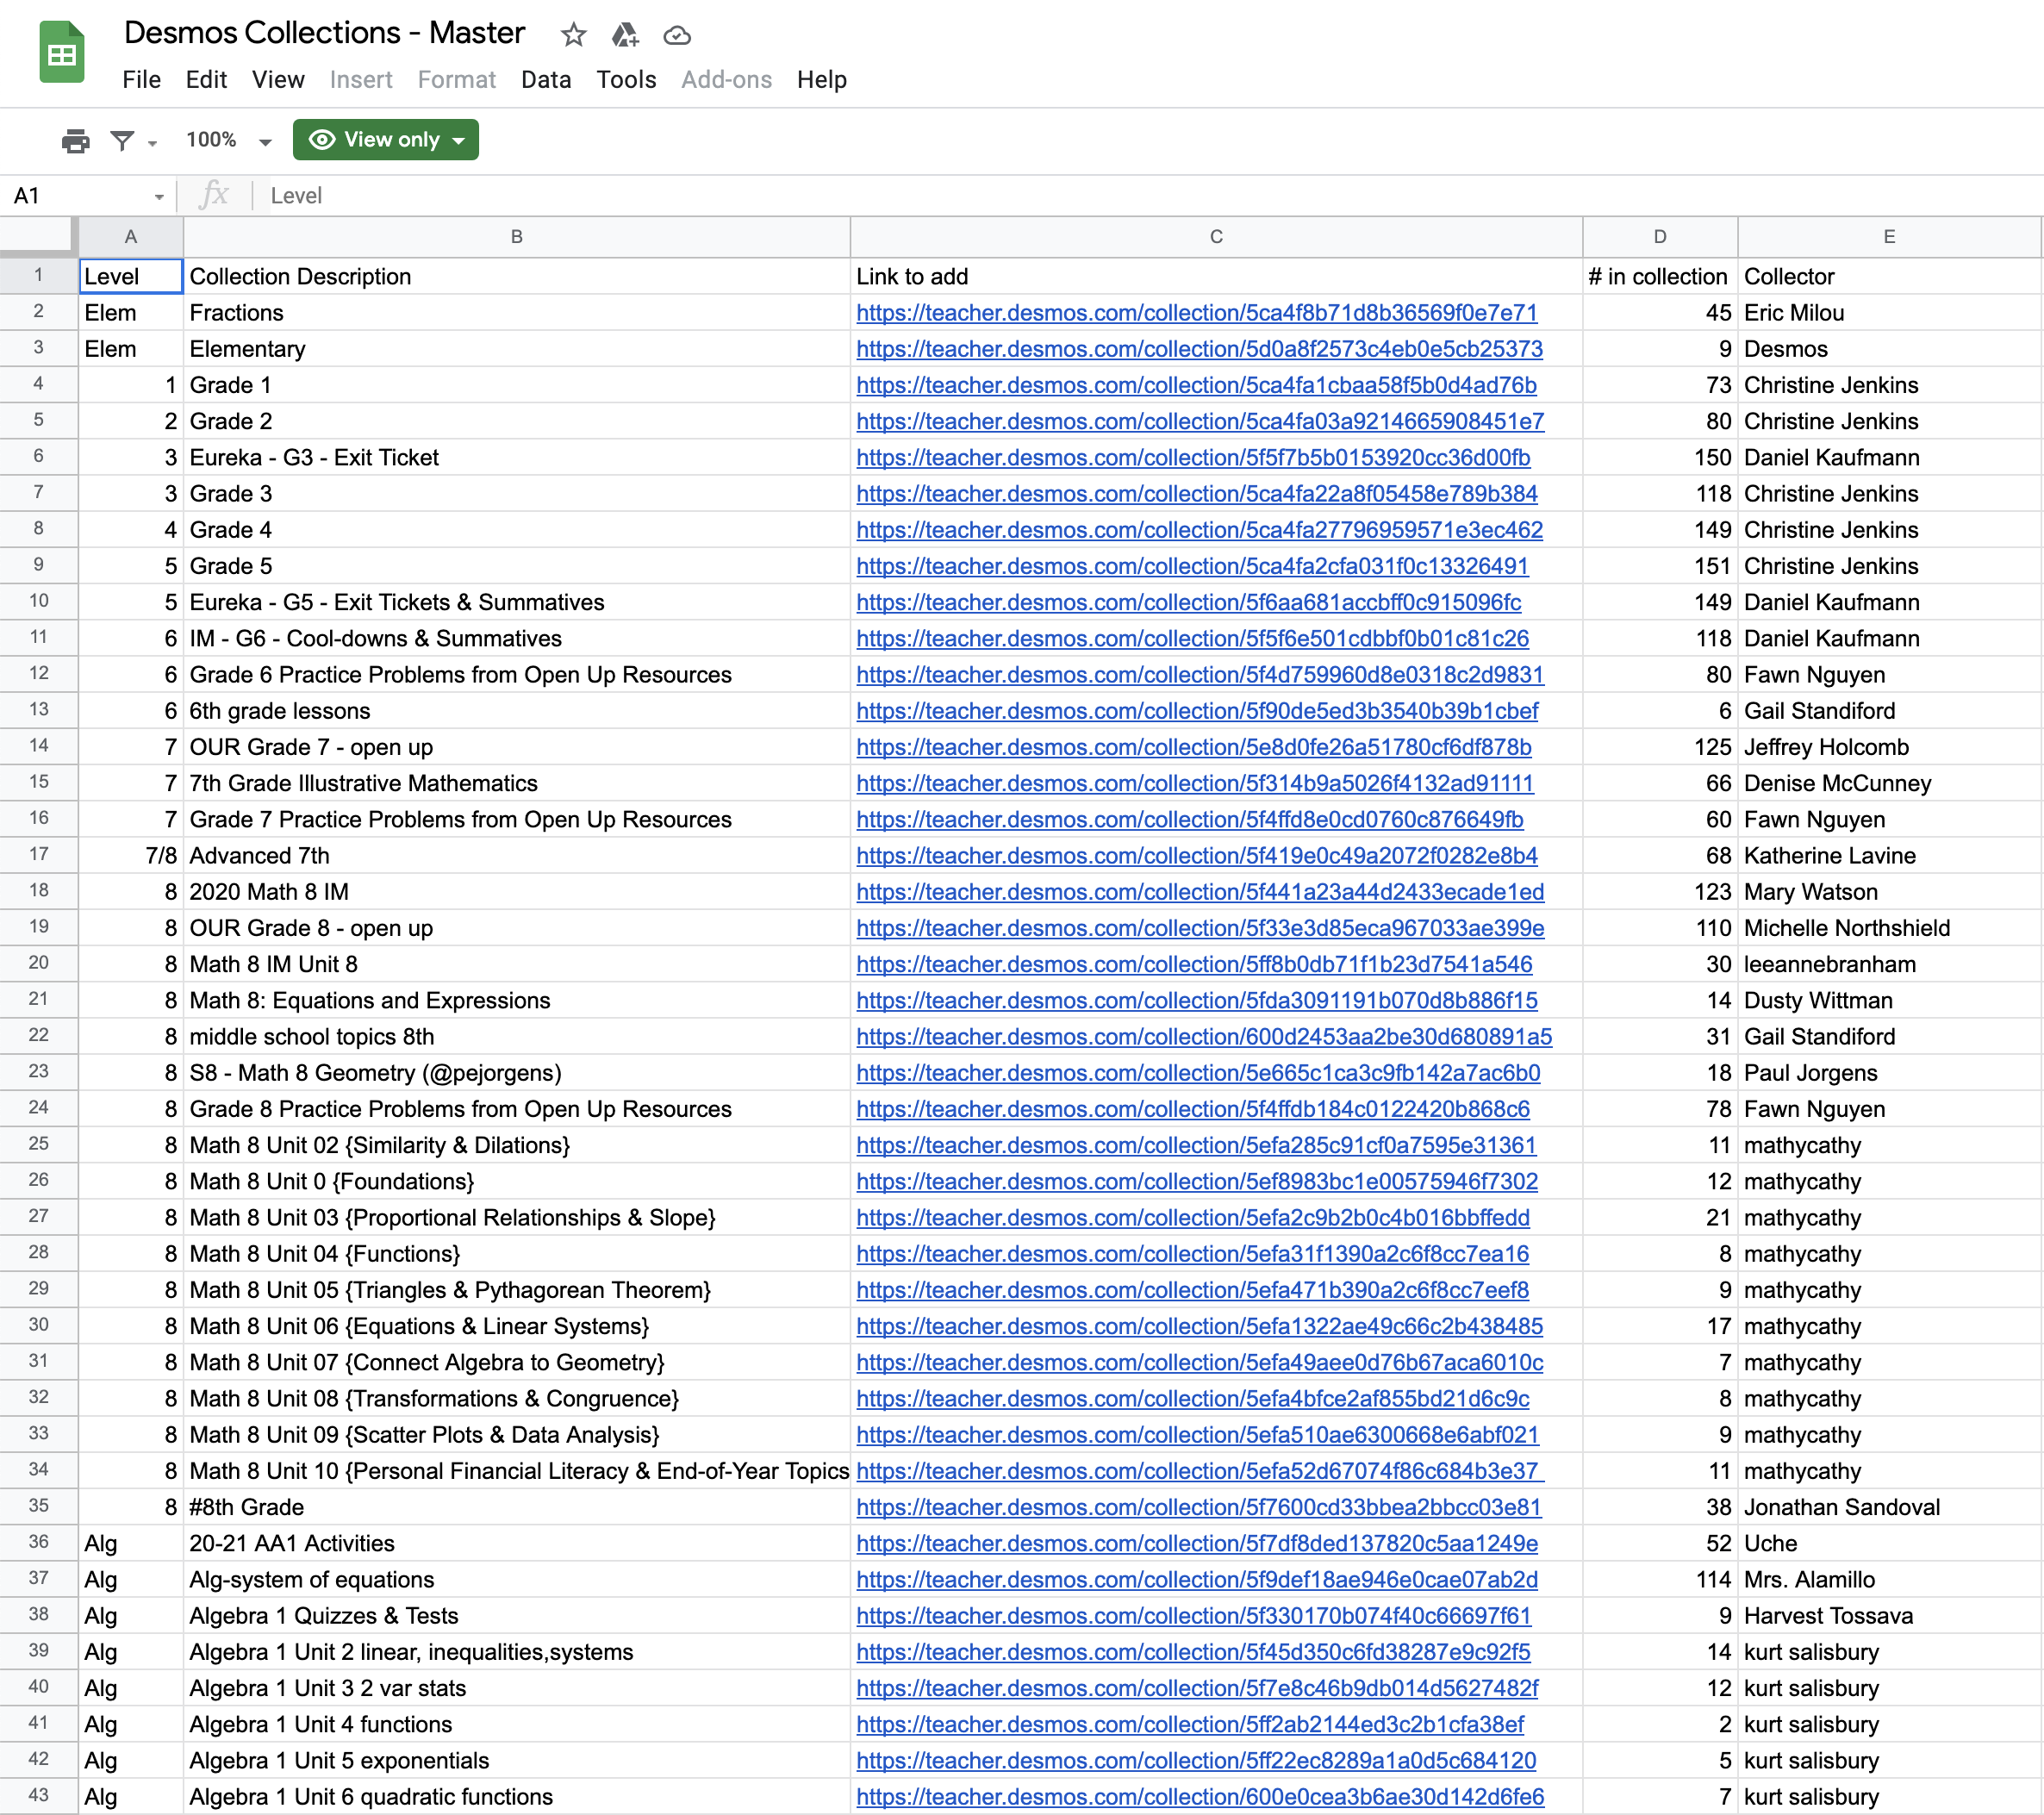
Task: Click the Collection Description header cell
Action: [517, 277]
